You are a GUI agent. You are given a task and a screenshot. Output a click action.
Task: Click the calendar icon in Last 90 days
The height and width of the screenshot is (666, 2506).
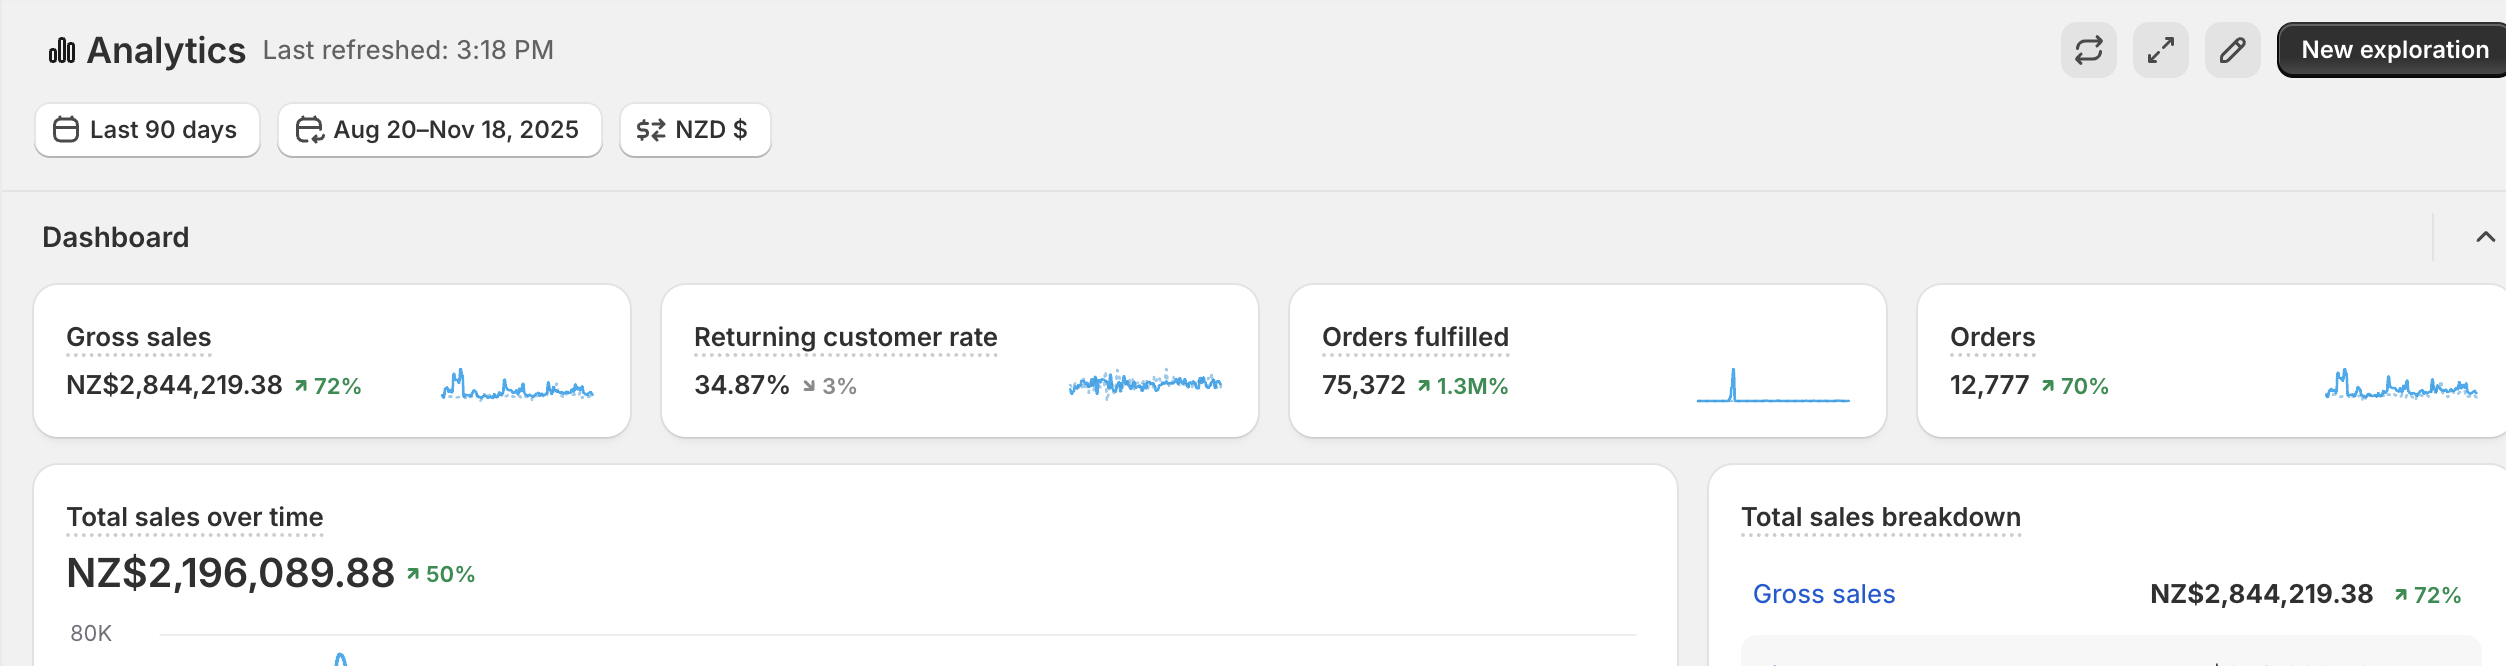(66, 130)
